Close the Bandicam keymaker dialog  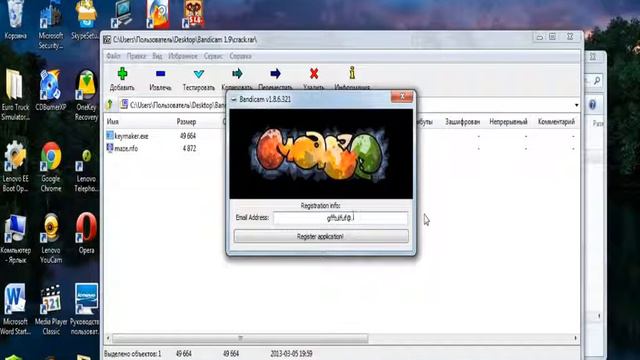coord(402,97)
